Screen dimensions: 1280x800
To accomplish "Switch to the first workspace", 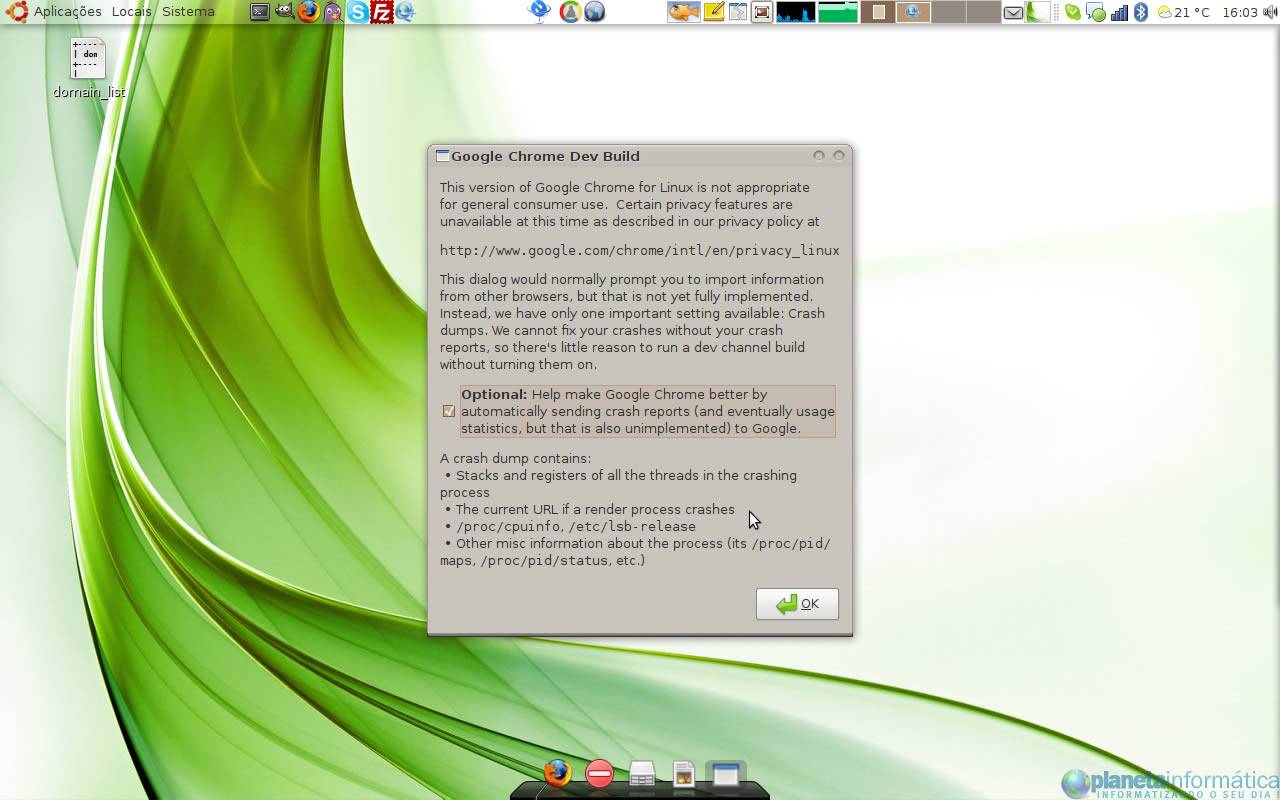I will [x=878, y=12].
